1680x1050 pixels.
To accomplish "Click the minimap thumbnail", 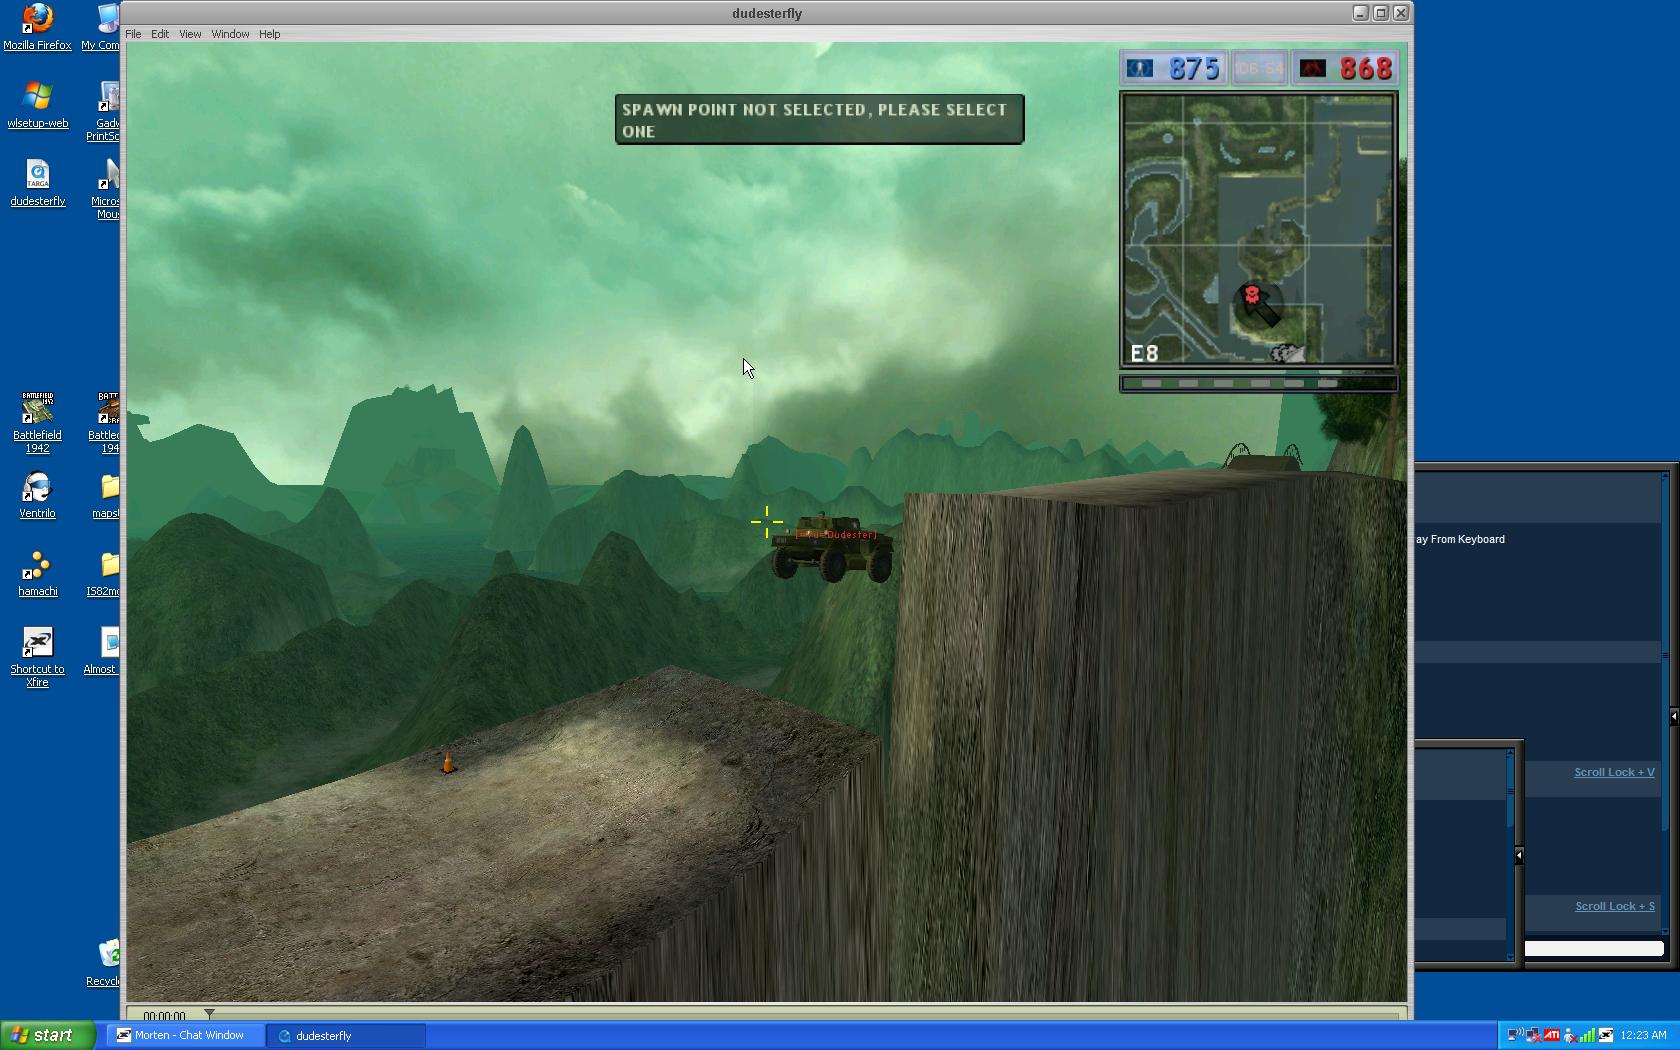I will 1258,230.
